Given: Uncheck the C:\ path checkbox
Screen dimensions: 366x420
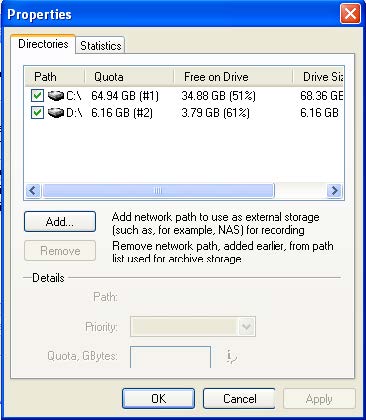Looking at the screenshot, I should [x=37, y=96].
